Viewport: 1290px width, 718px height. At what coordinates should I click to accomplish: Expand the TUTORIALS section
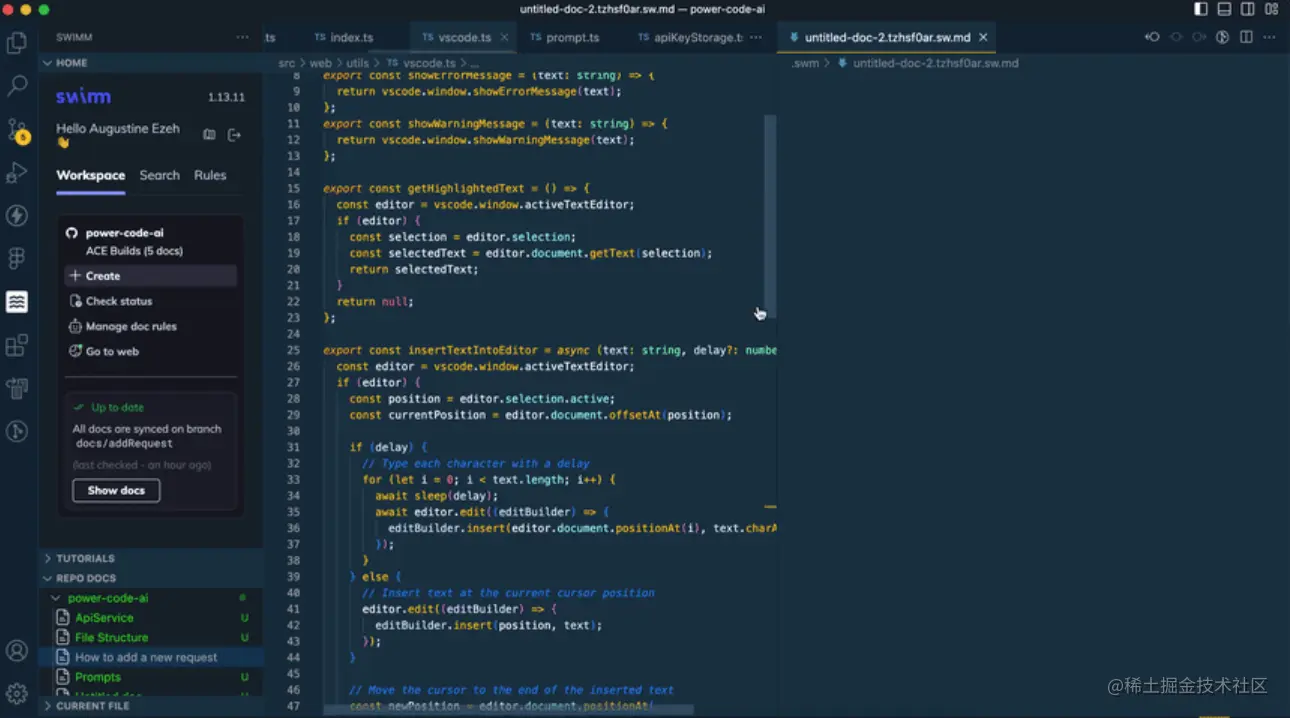[150, 558]
